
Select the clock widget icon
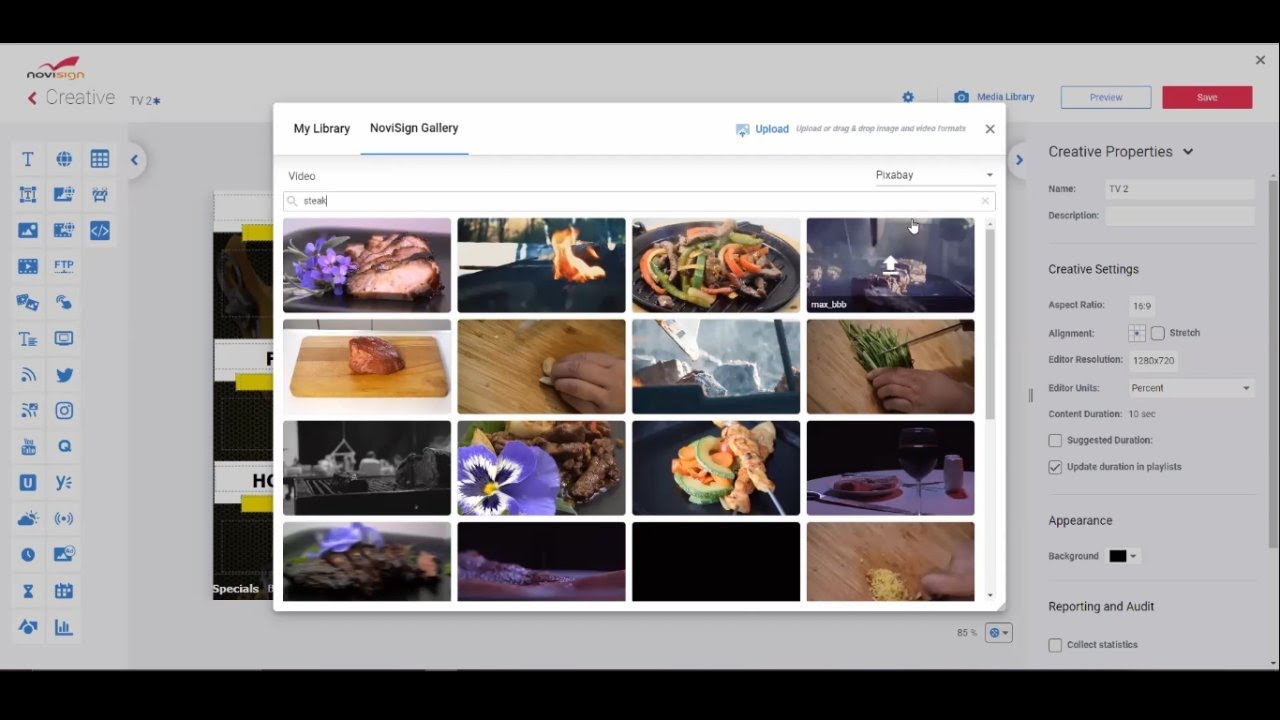click(x=28, y=554)
